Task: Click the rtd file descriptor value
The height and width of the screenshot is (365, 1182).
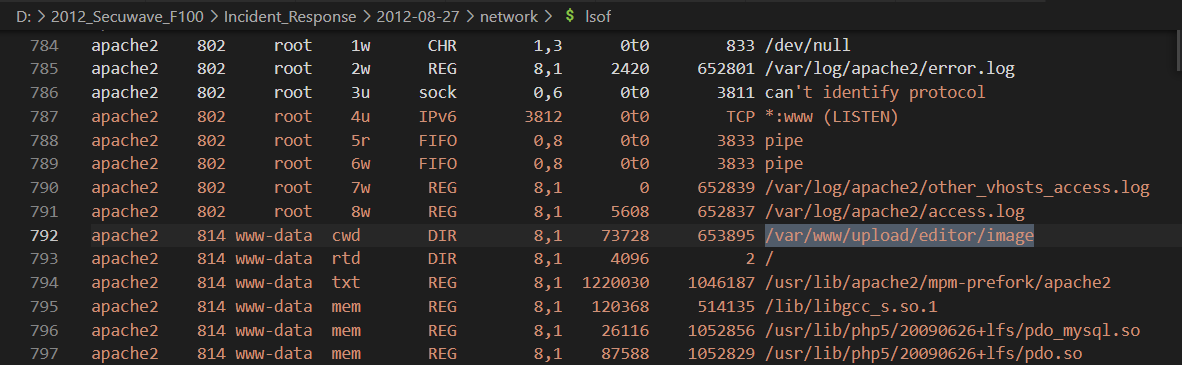Action: tap(346, 259)
